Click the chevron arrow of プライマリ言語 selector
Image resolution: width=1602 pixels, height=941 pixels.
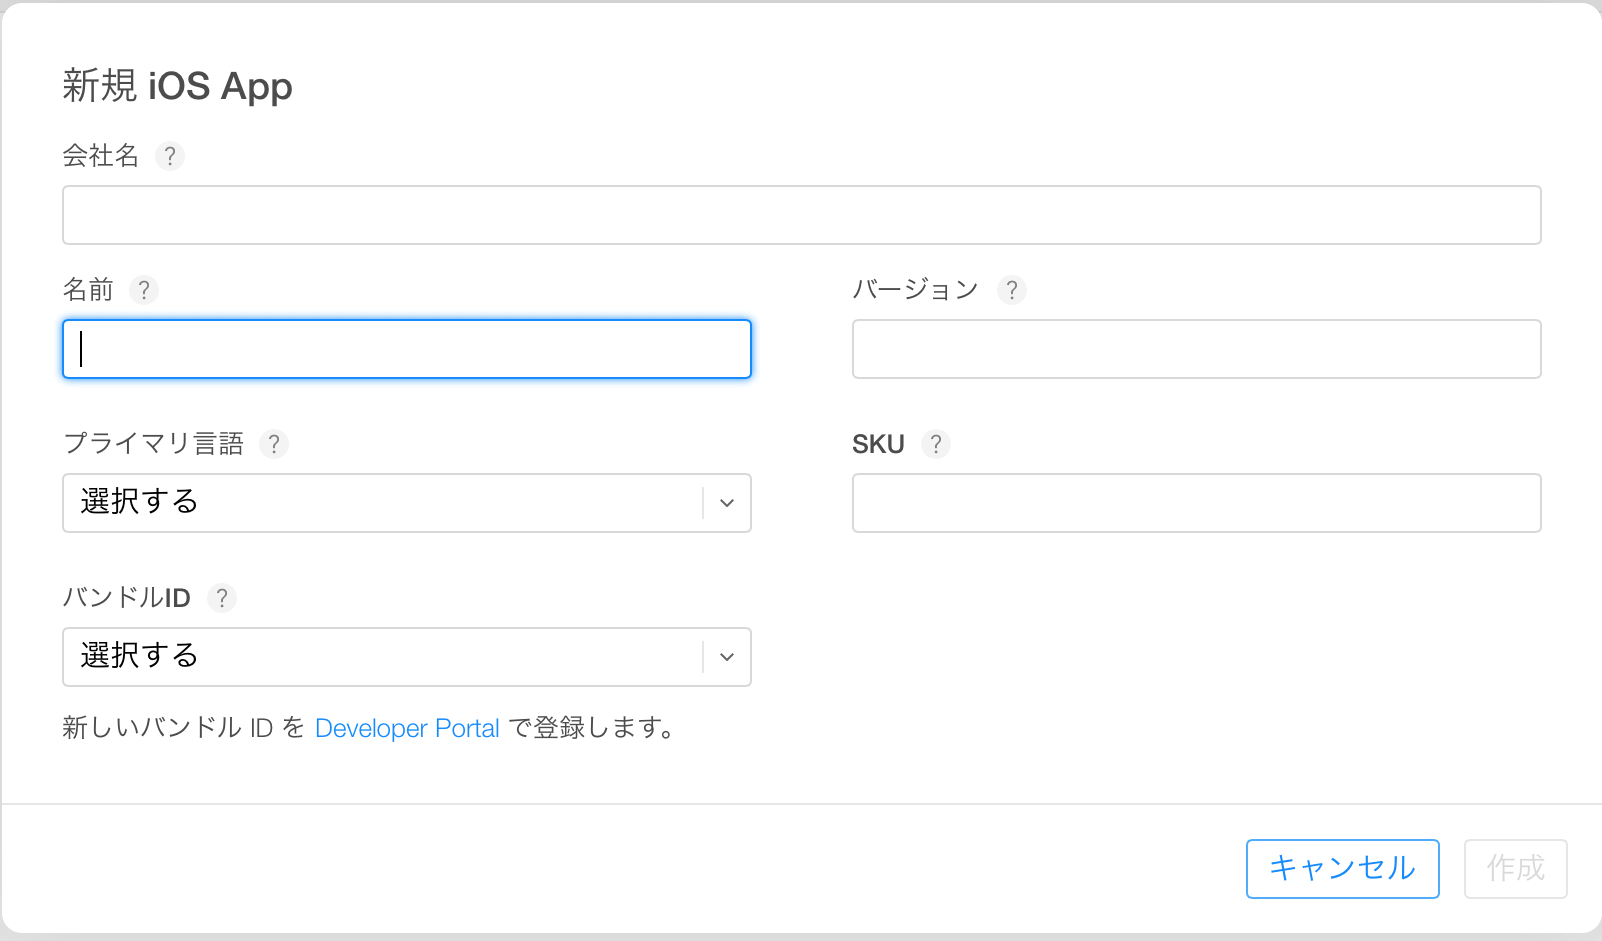click(x=727, y=503)
